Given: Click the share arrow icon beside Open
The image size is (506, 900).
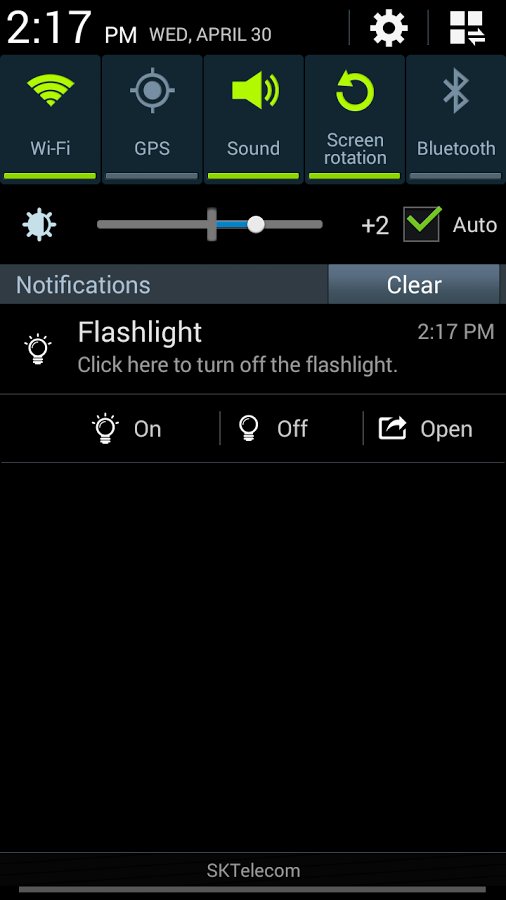Looking at the screenshot, I should (392, 428).
